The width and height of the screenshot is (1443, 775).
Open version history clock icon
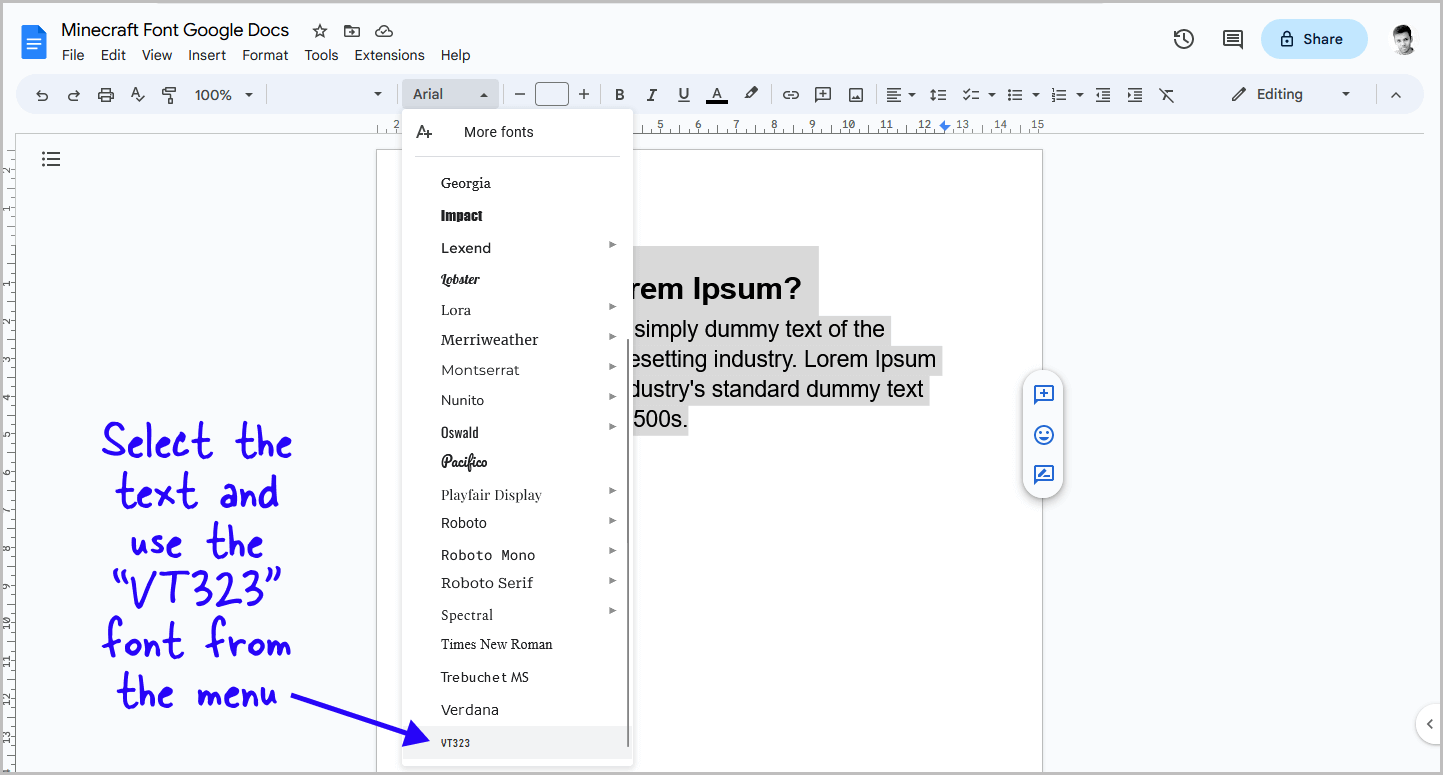(x=1184, y=39)
